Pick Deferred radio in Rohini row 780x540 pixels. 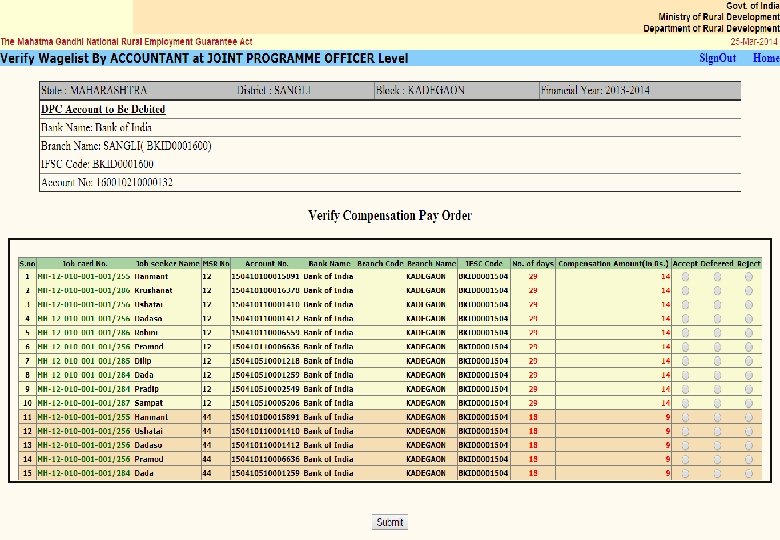pos(717,333)
